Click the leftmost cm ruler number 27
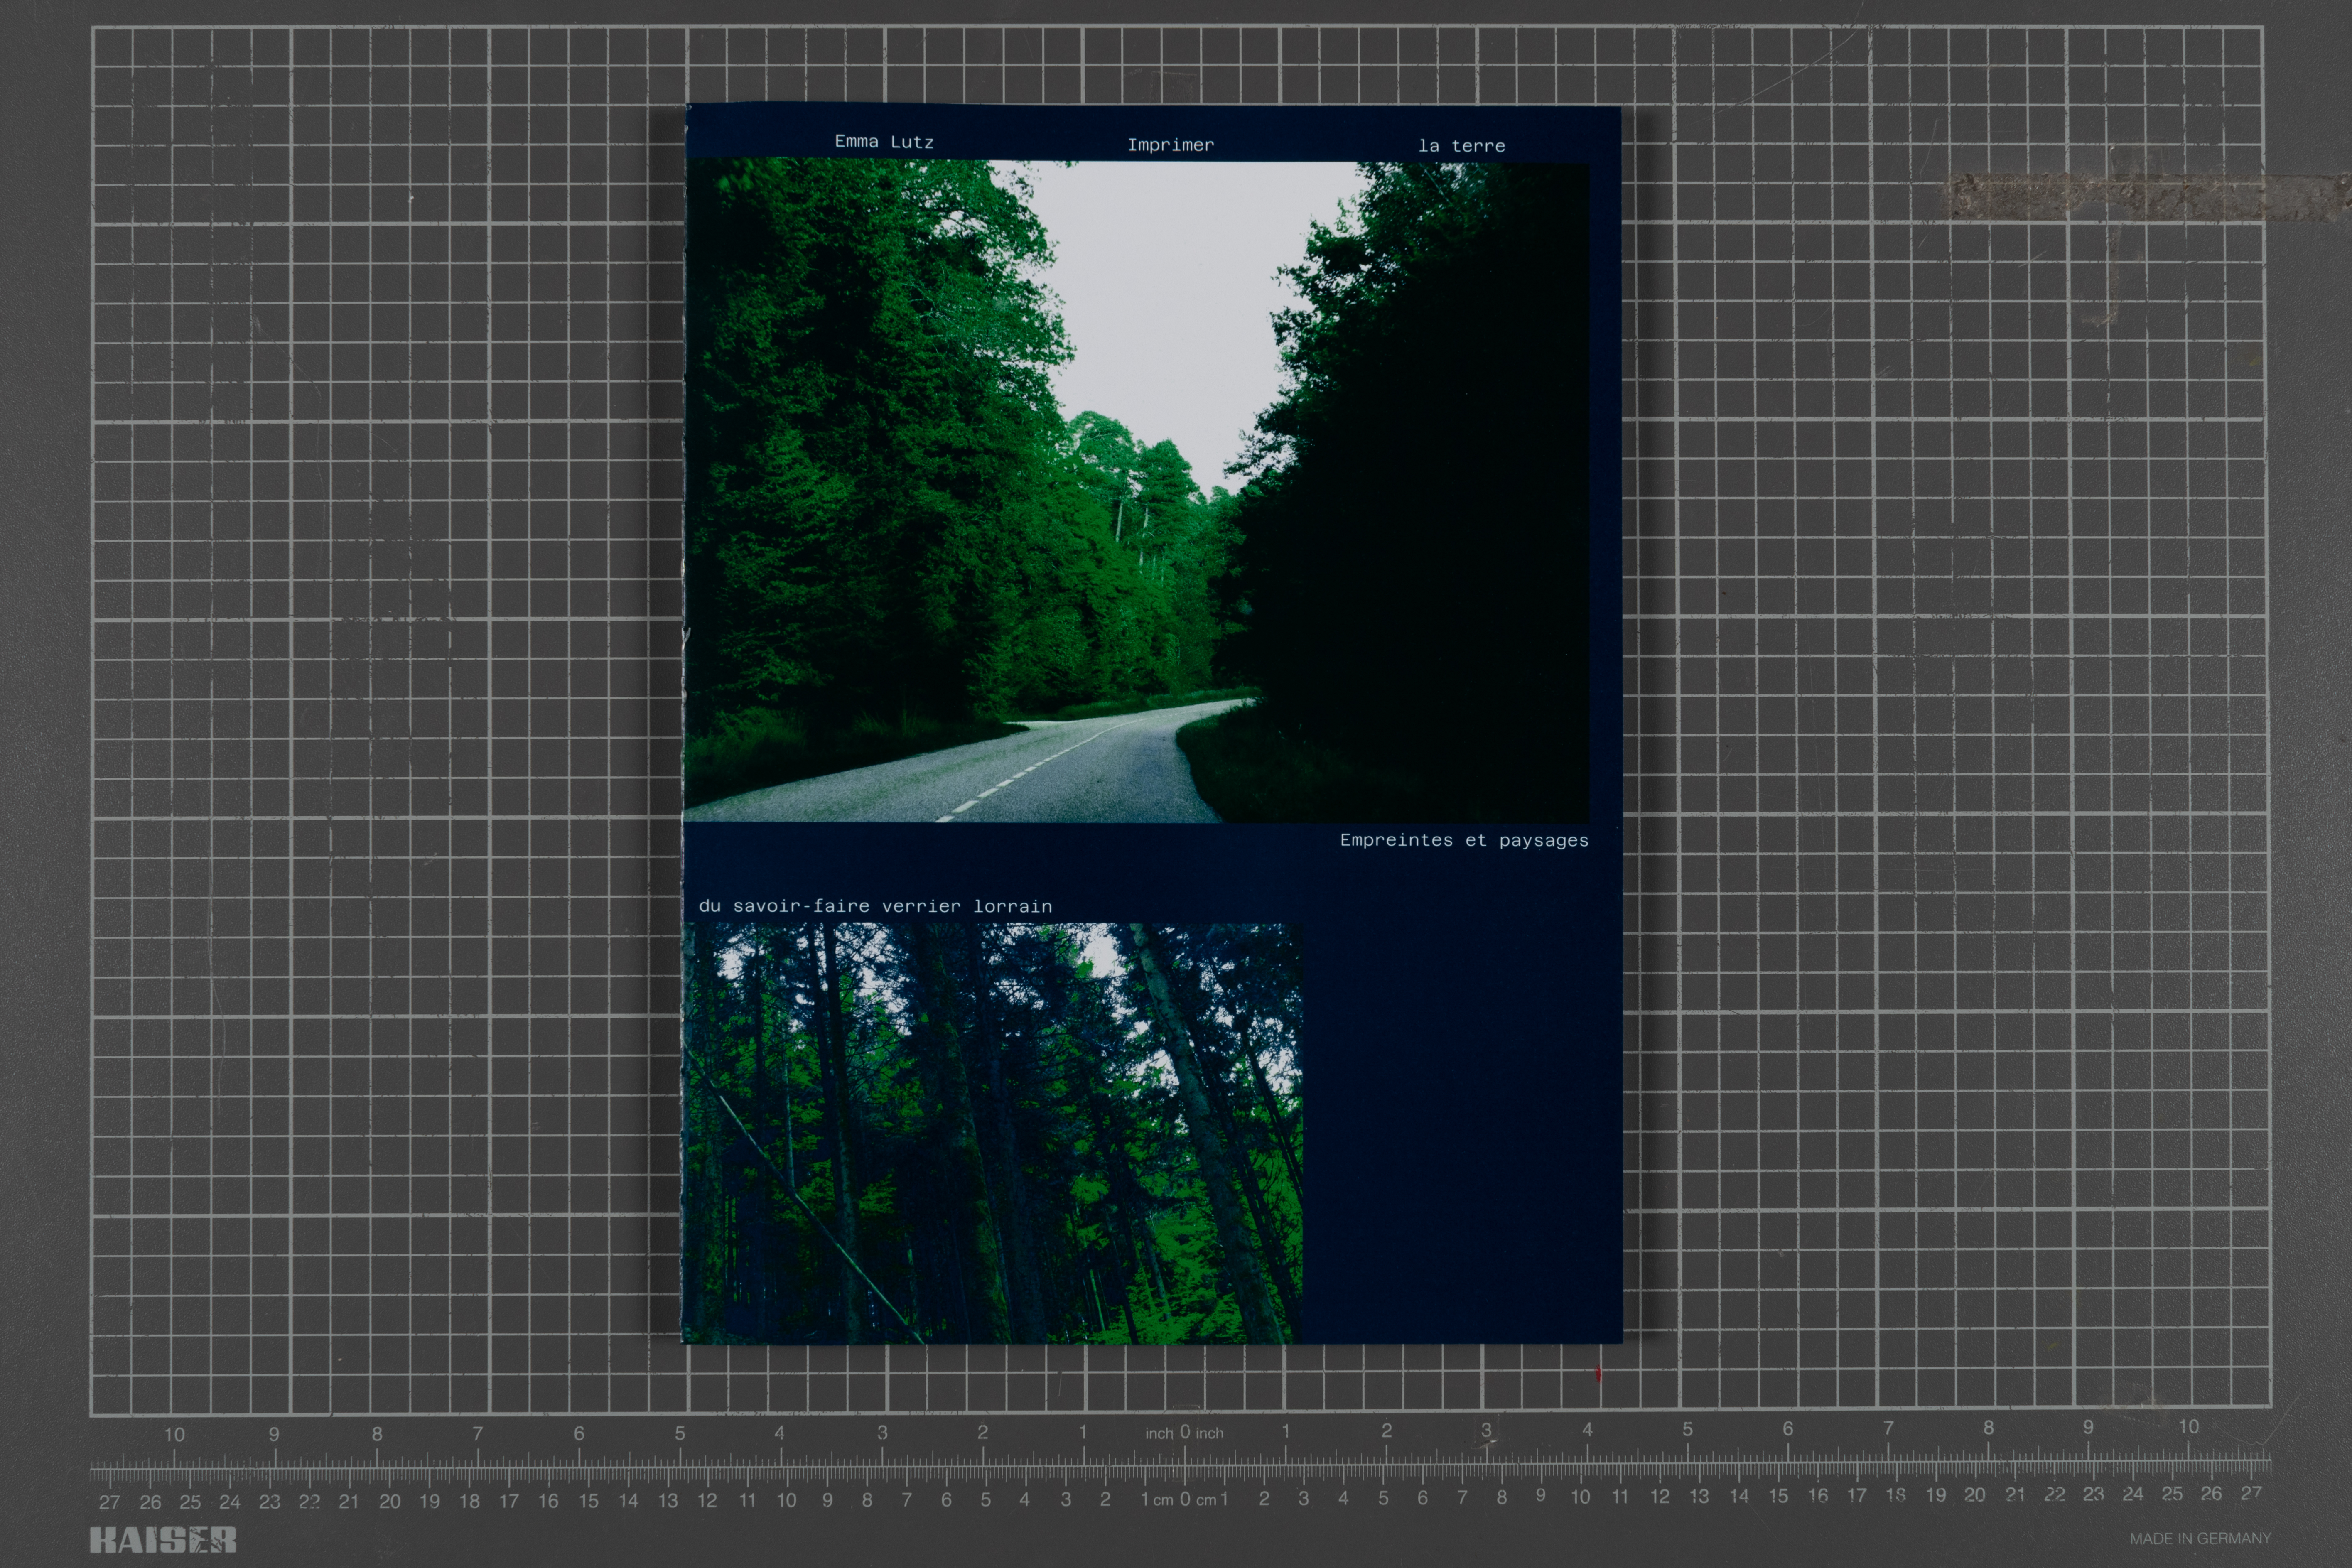The image size is (2352, 1568). [x=109, y=1502]
